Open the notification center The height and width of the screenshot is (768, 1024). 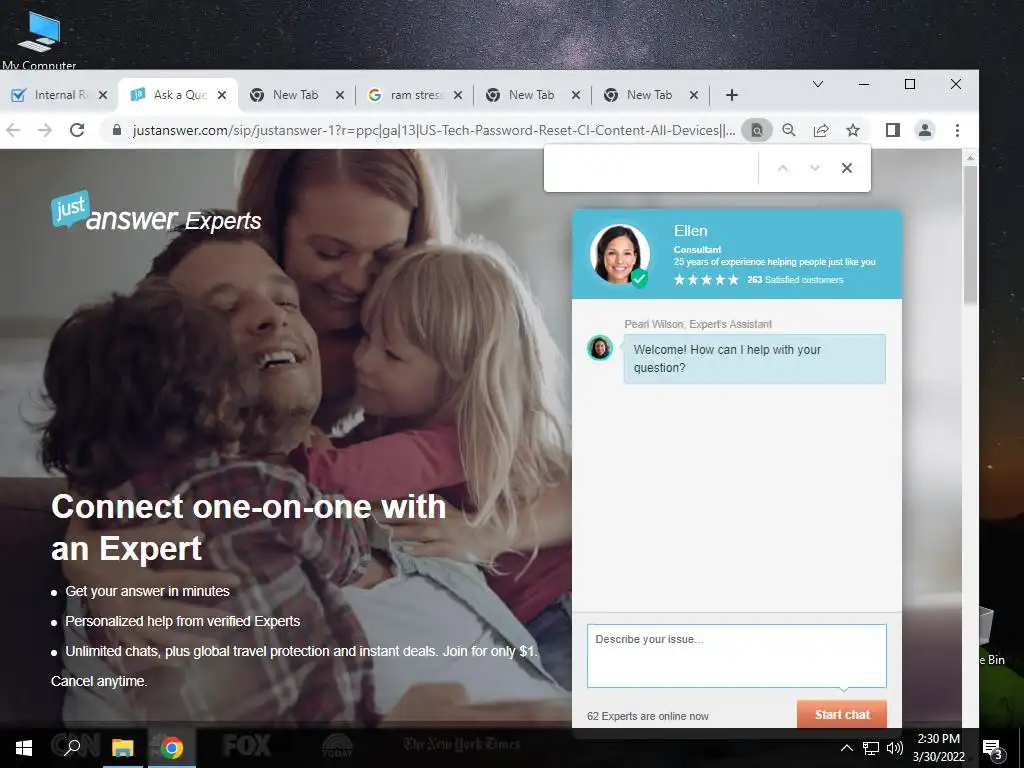(x=993, y=749)
